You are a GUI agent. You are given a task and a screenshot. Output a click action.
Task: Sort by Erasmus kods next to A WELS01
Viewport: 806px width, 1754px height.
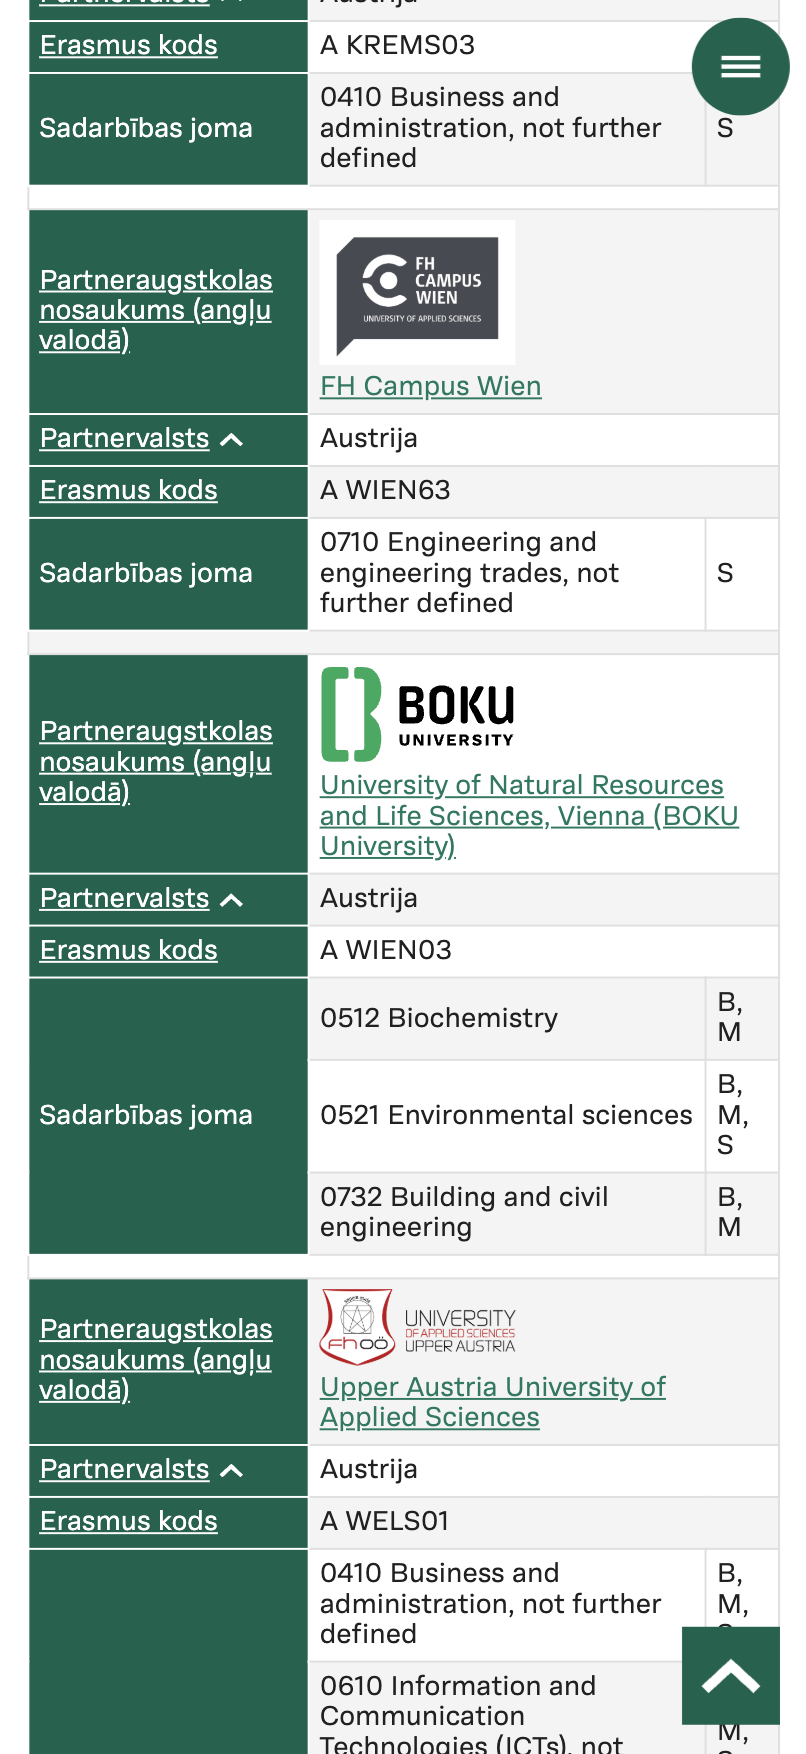[129, 1521]
